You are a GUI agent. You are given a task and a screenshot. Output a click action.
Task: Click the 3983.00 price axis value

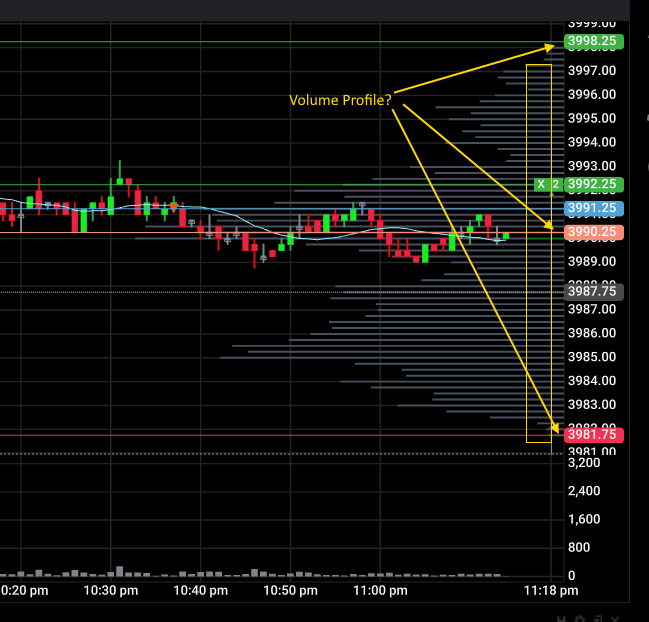592,404
